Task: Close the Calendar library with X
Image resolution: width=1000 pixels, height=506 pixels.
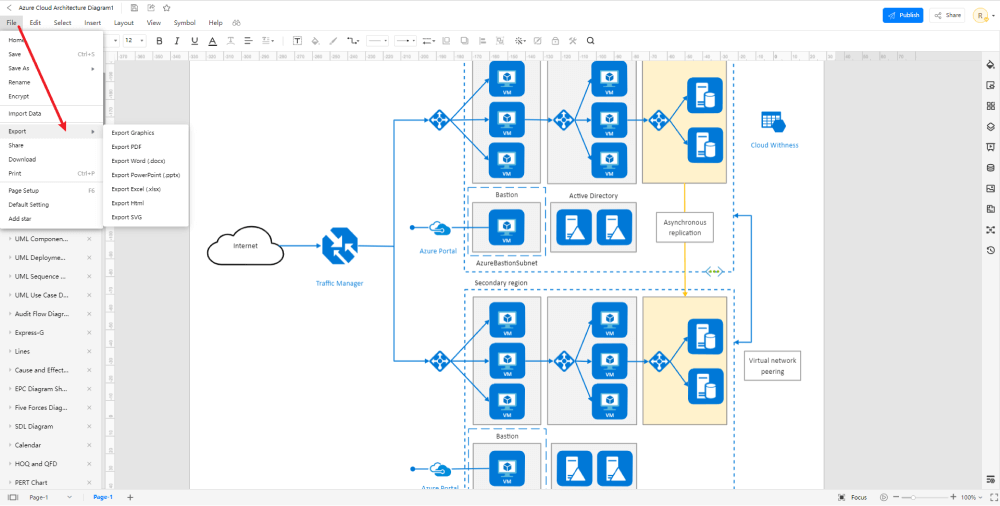Action: (89, 445)
